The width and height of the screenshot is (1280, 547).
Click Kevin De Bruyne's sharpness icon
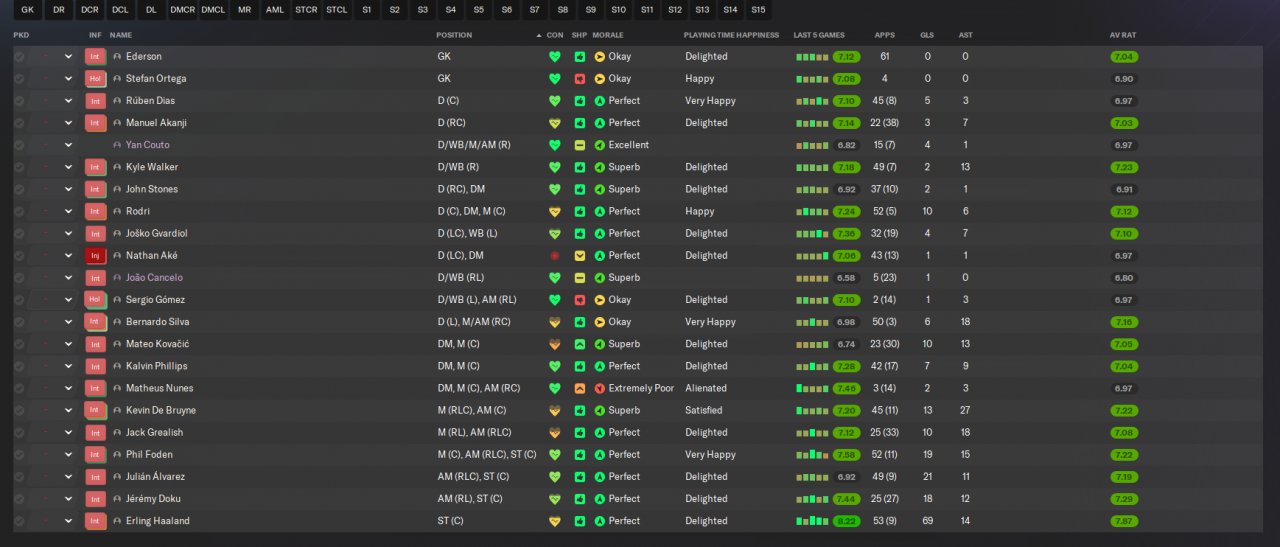click(580, 410)
